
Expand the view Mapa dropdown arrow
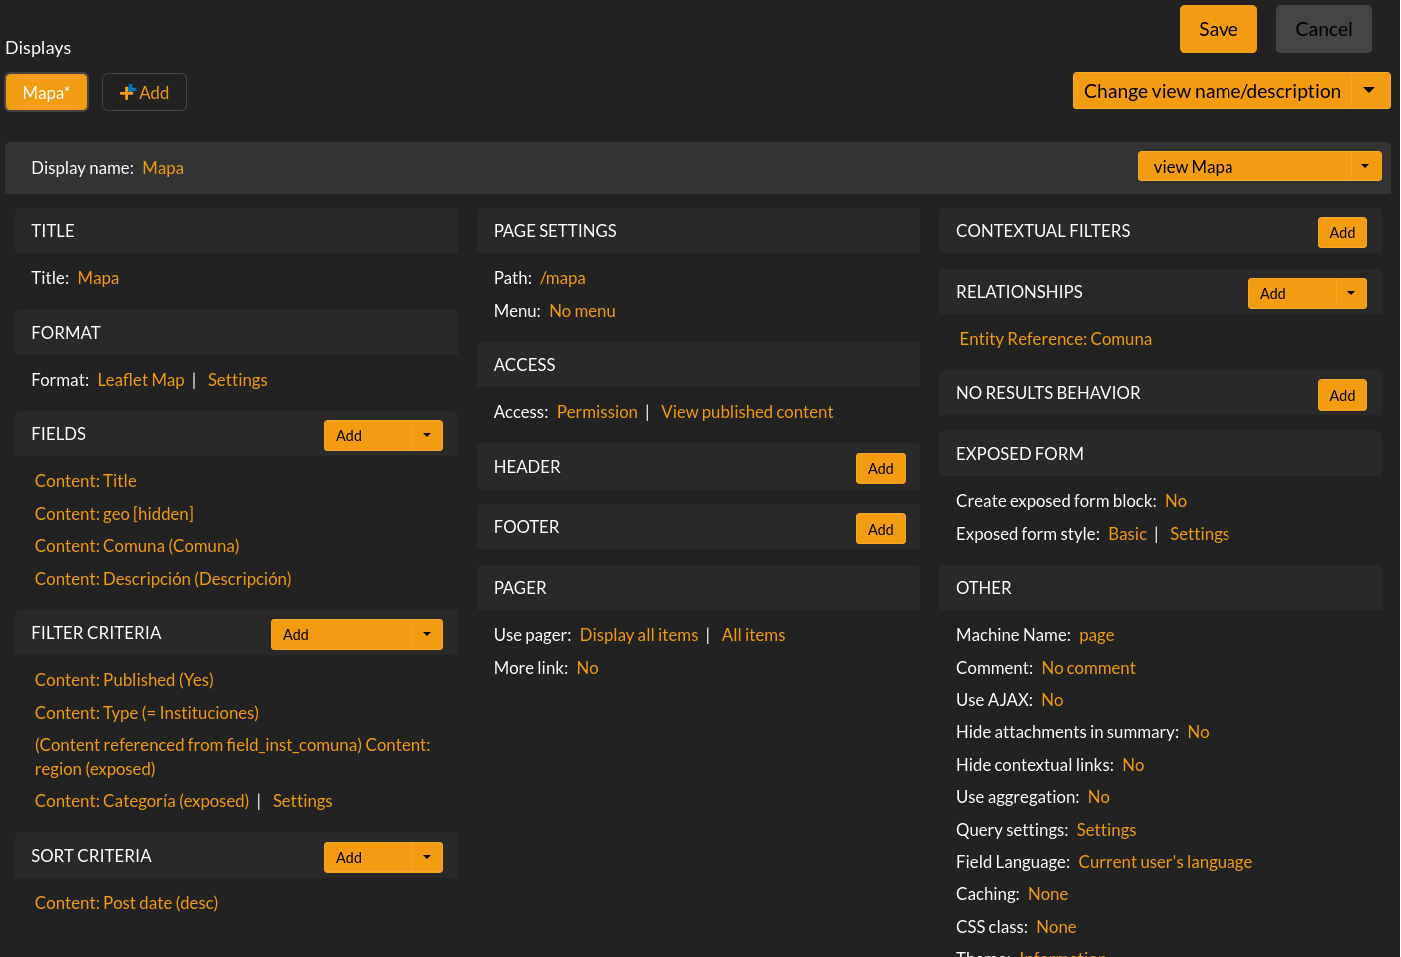(x=1365, y=166)
